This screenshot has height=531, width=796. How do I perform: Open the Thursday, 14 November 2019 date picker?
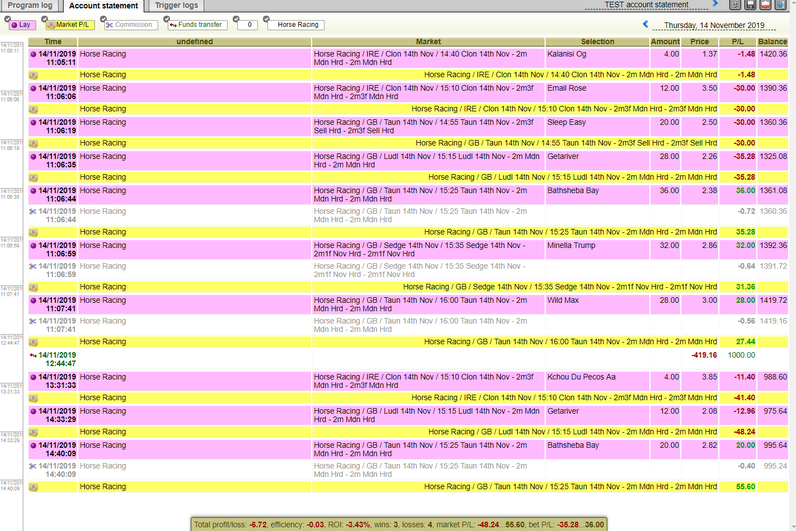[x=714, y=25]
